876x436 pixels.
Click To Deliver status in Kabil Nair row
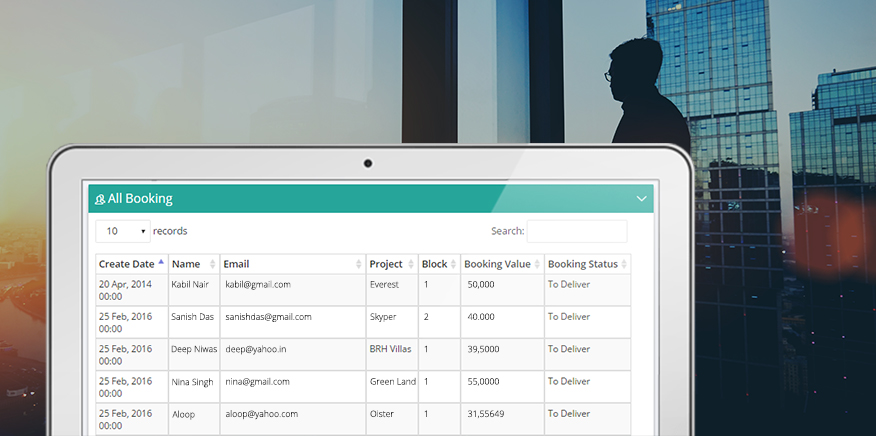[569, 285]
